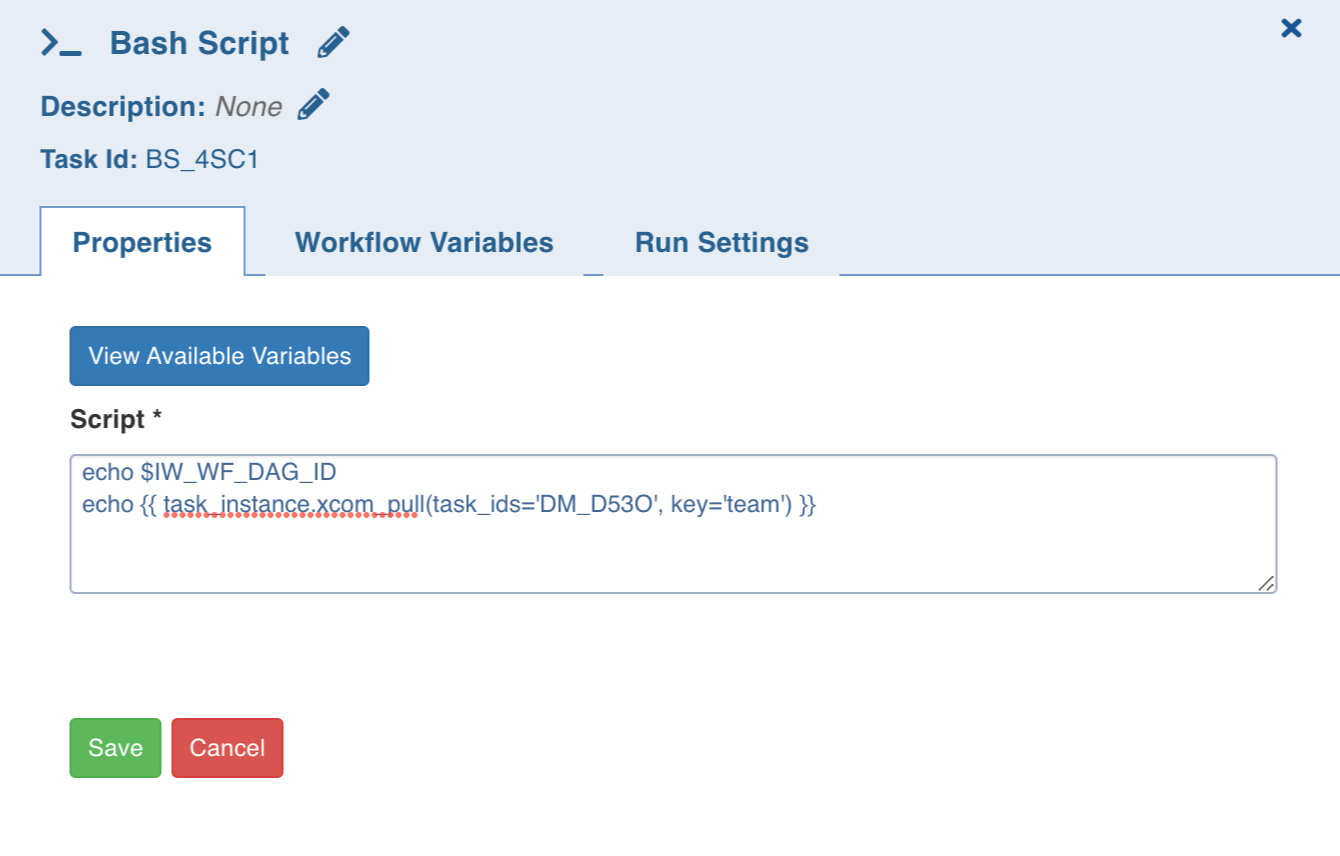Close the Bash Script dialog
This screenshot has width=1340, height=856.
1291,28
